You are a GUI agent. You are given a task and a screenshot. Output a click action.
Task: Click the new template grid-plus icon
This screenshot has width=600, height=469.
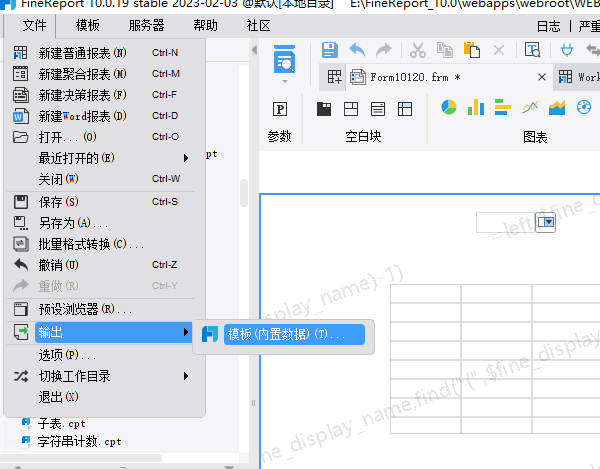coord(334,77)
